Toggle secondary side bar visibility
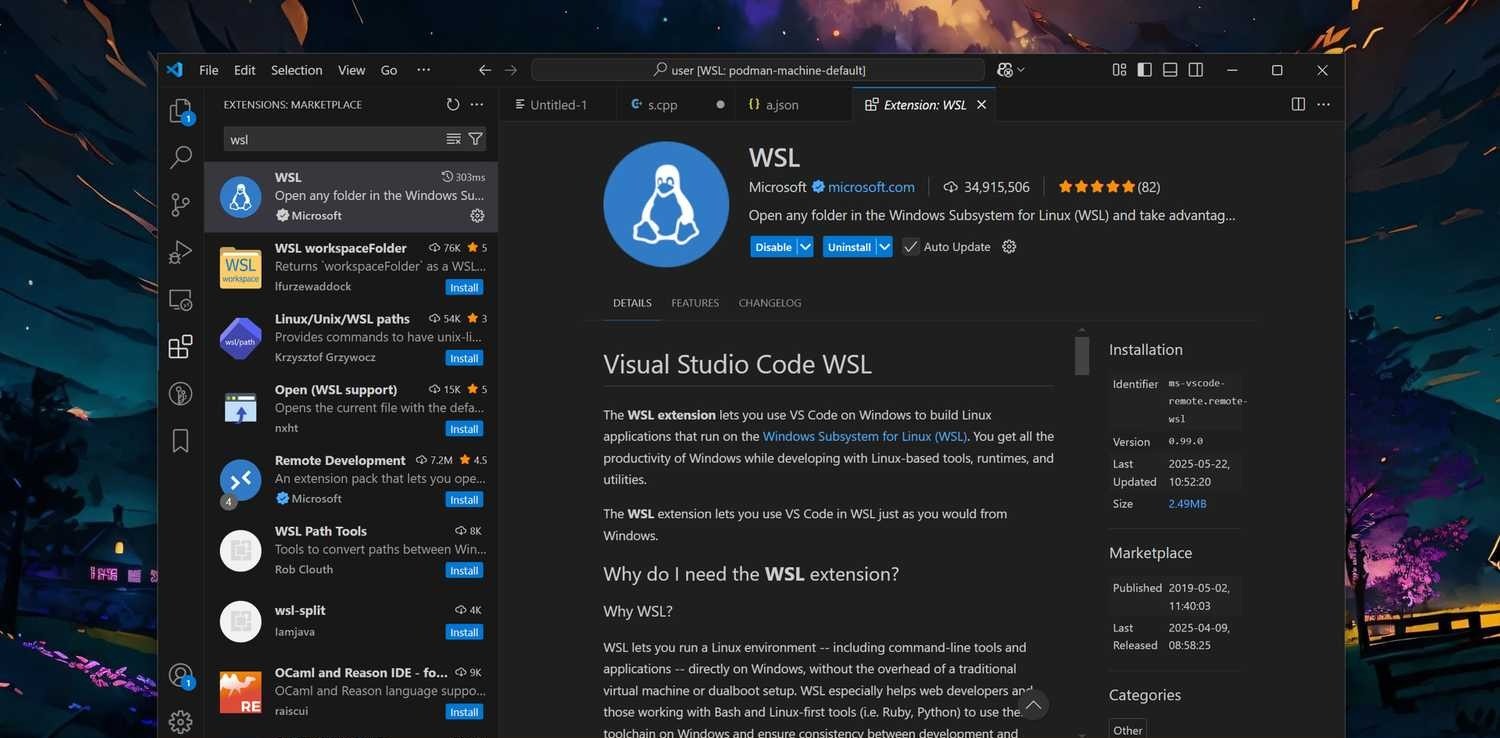1500x738 pixels. [x=1196, y=70]
